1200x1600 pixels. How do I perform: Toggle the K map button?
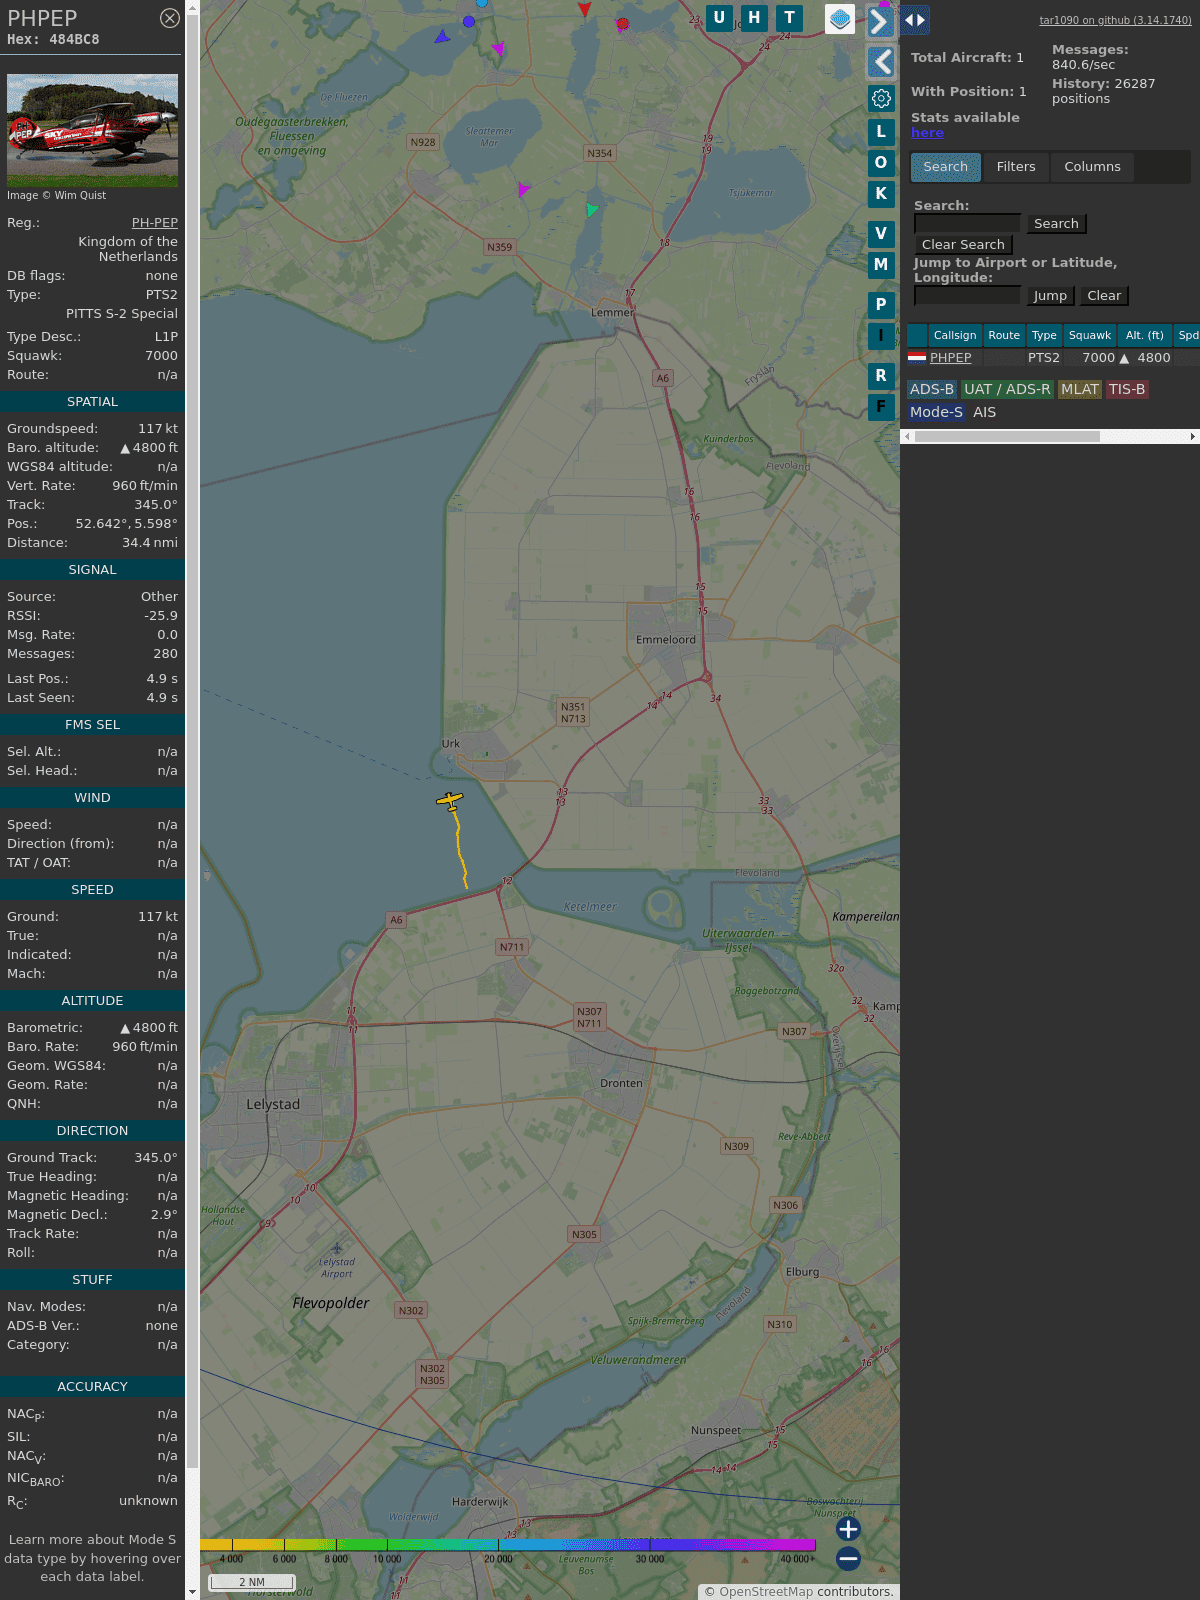click(x=881, y=194)
